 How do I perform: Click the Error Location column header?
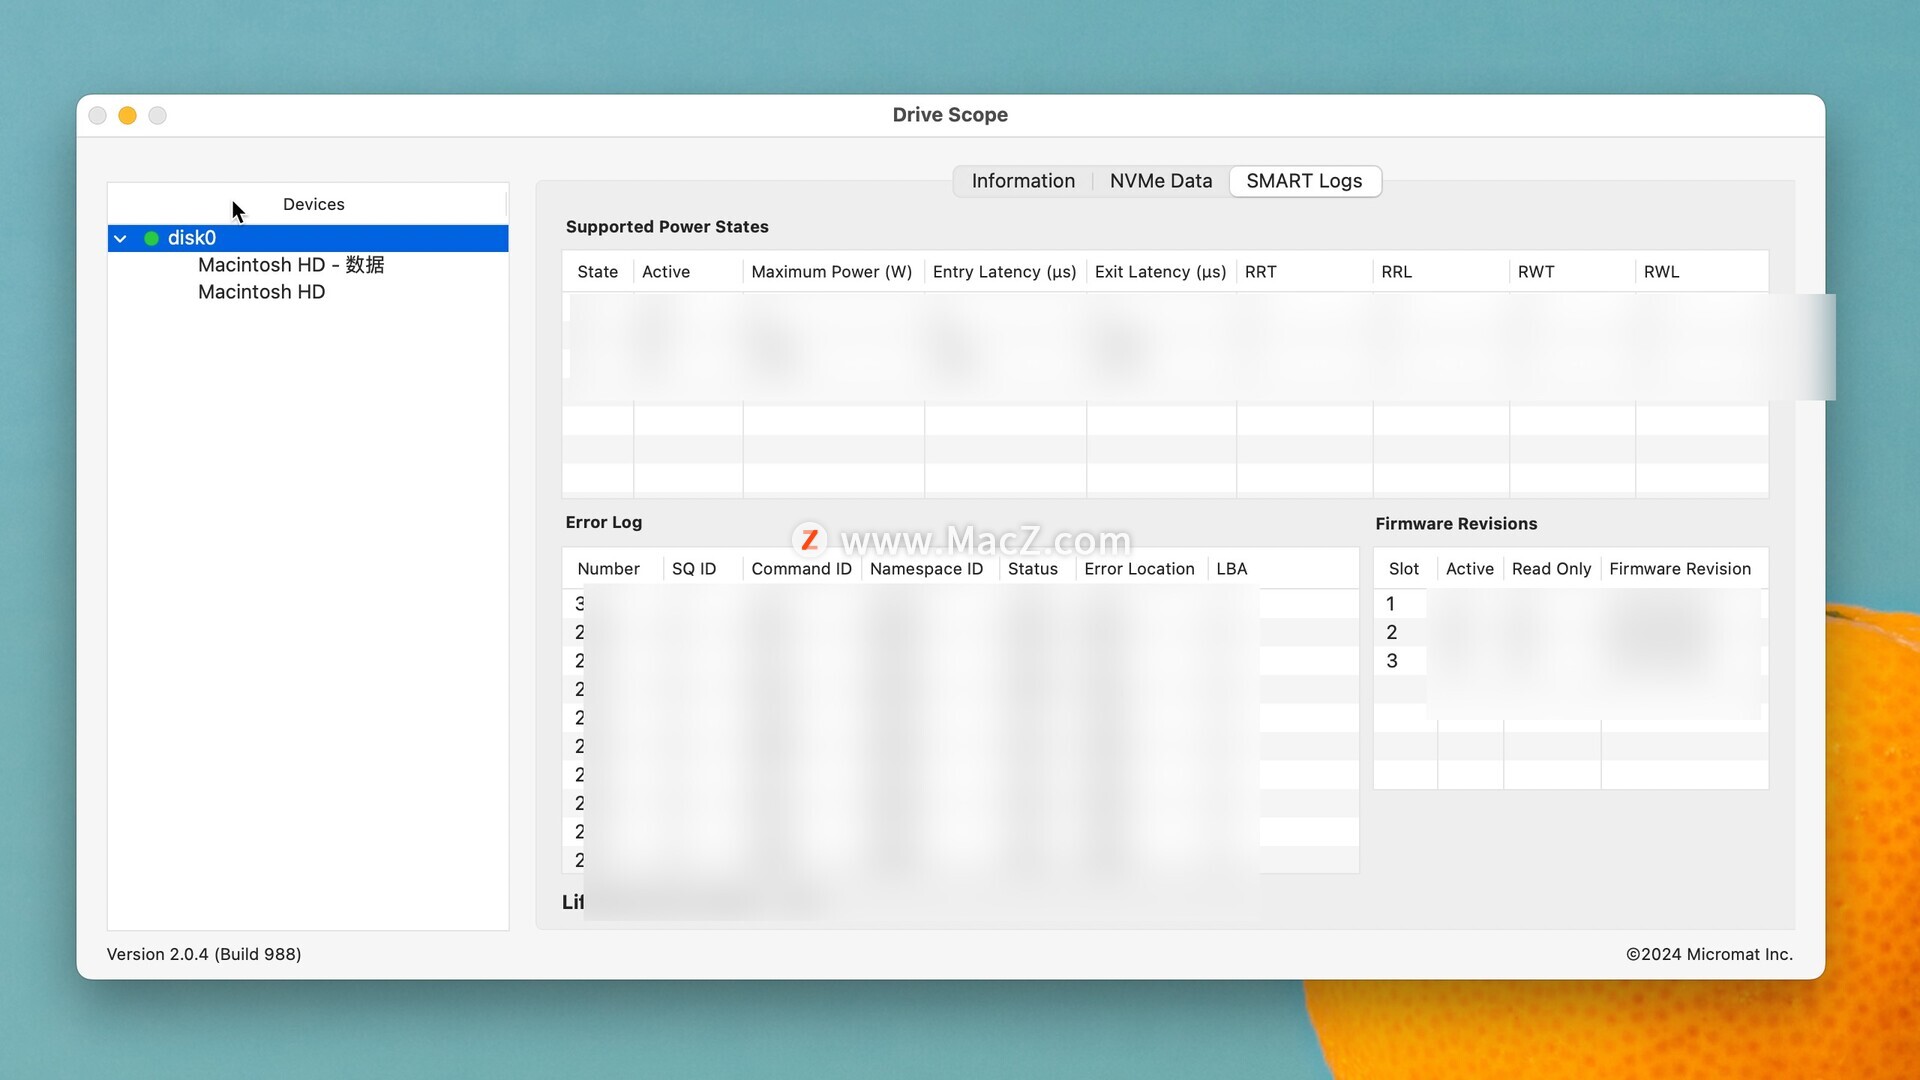(1139, 569)
